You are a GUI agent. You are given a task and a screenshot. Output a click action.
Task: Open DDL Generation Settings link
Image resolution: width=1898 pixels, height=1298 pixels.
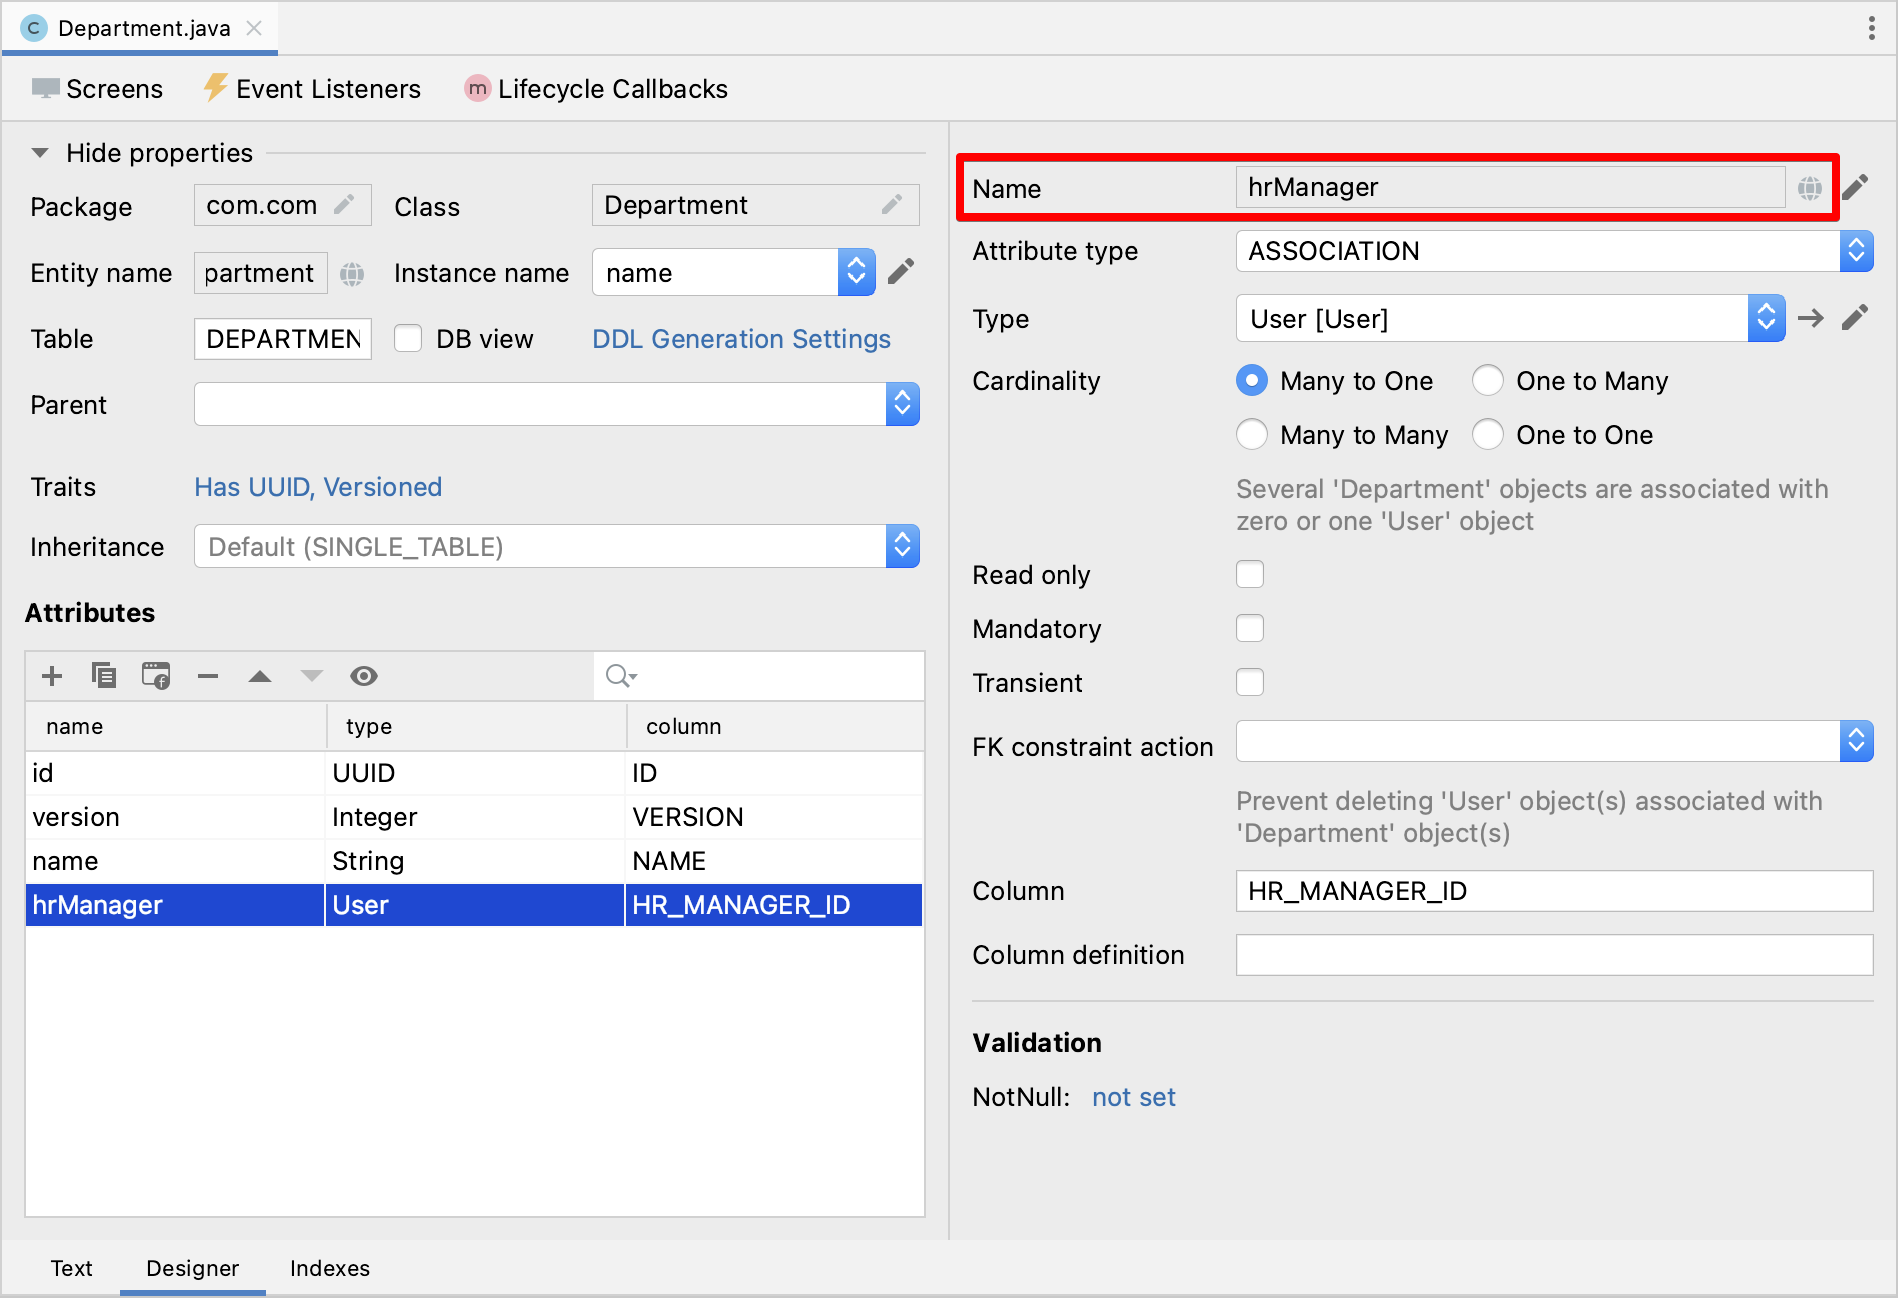pyautogui.click(x=741, y=339)
